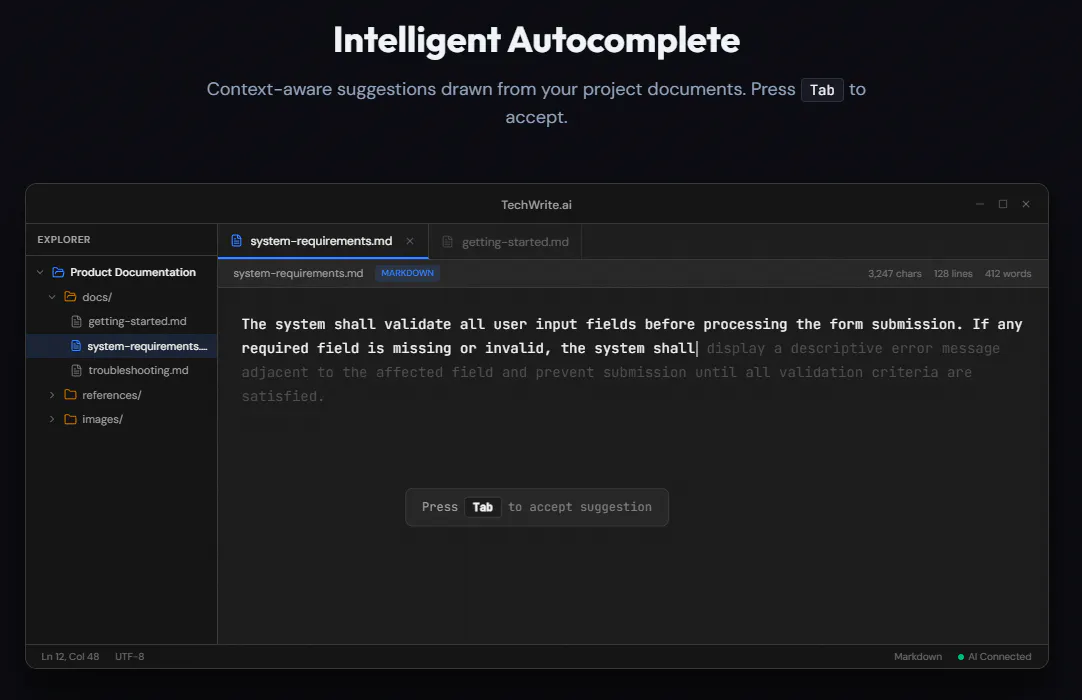Screen dimensions: 1082x700
Task: Switch to the getting-started.md tab
Action: tap(505, 242)
